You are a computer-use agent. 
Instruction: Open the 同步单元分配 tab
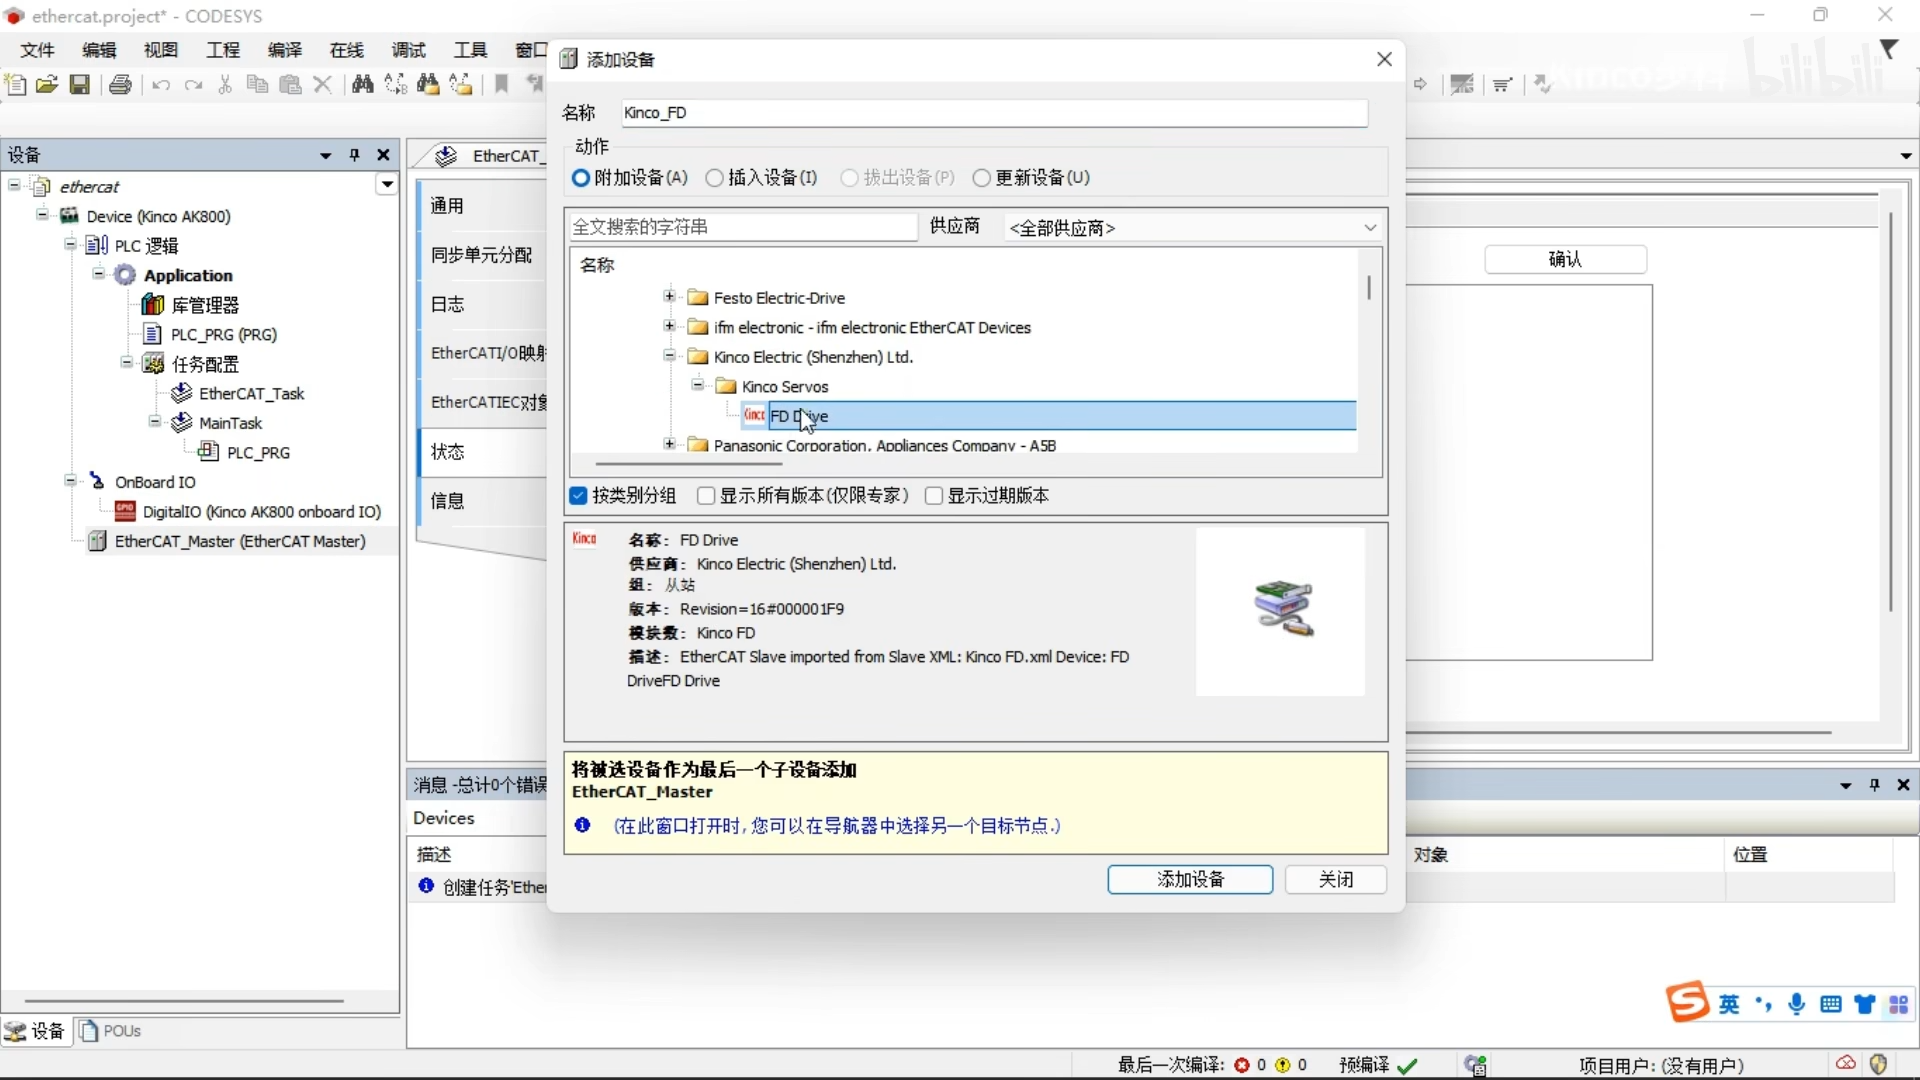click(482, 255)
